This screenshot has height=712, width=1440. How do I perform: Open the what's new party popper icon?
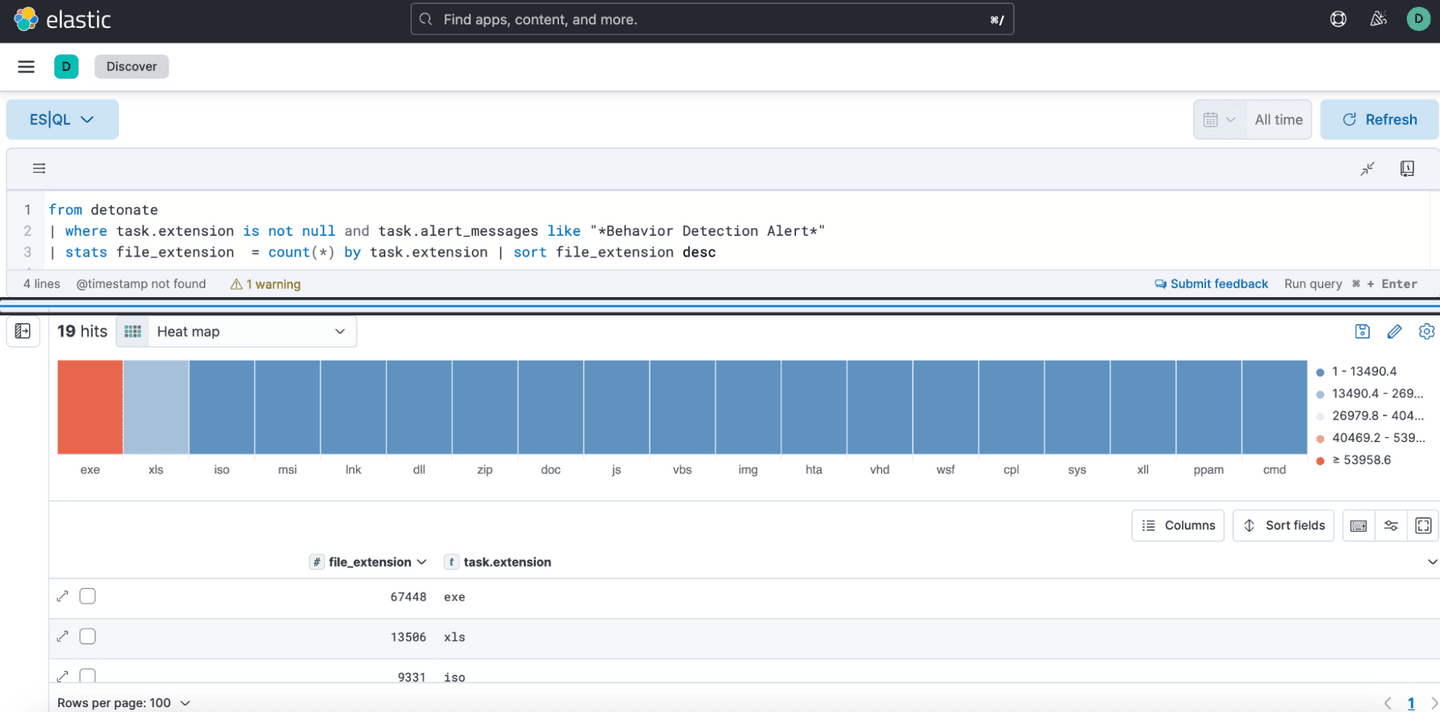(1378, 18)
